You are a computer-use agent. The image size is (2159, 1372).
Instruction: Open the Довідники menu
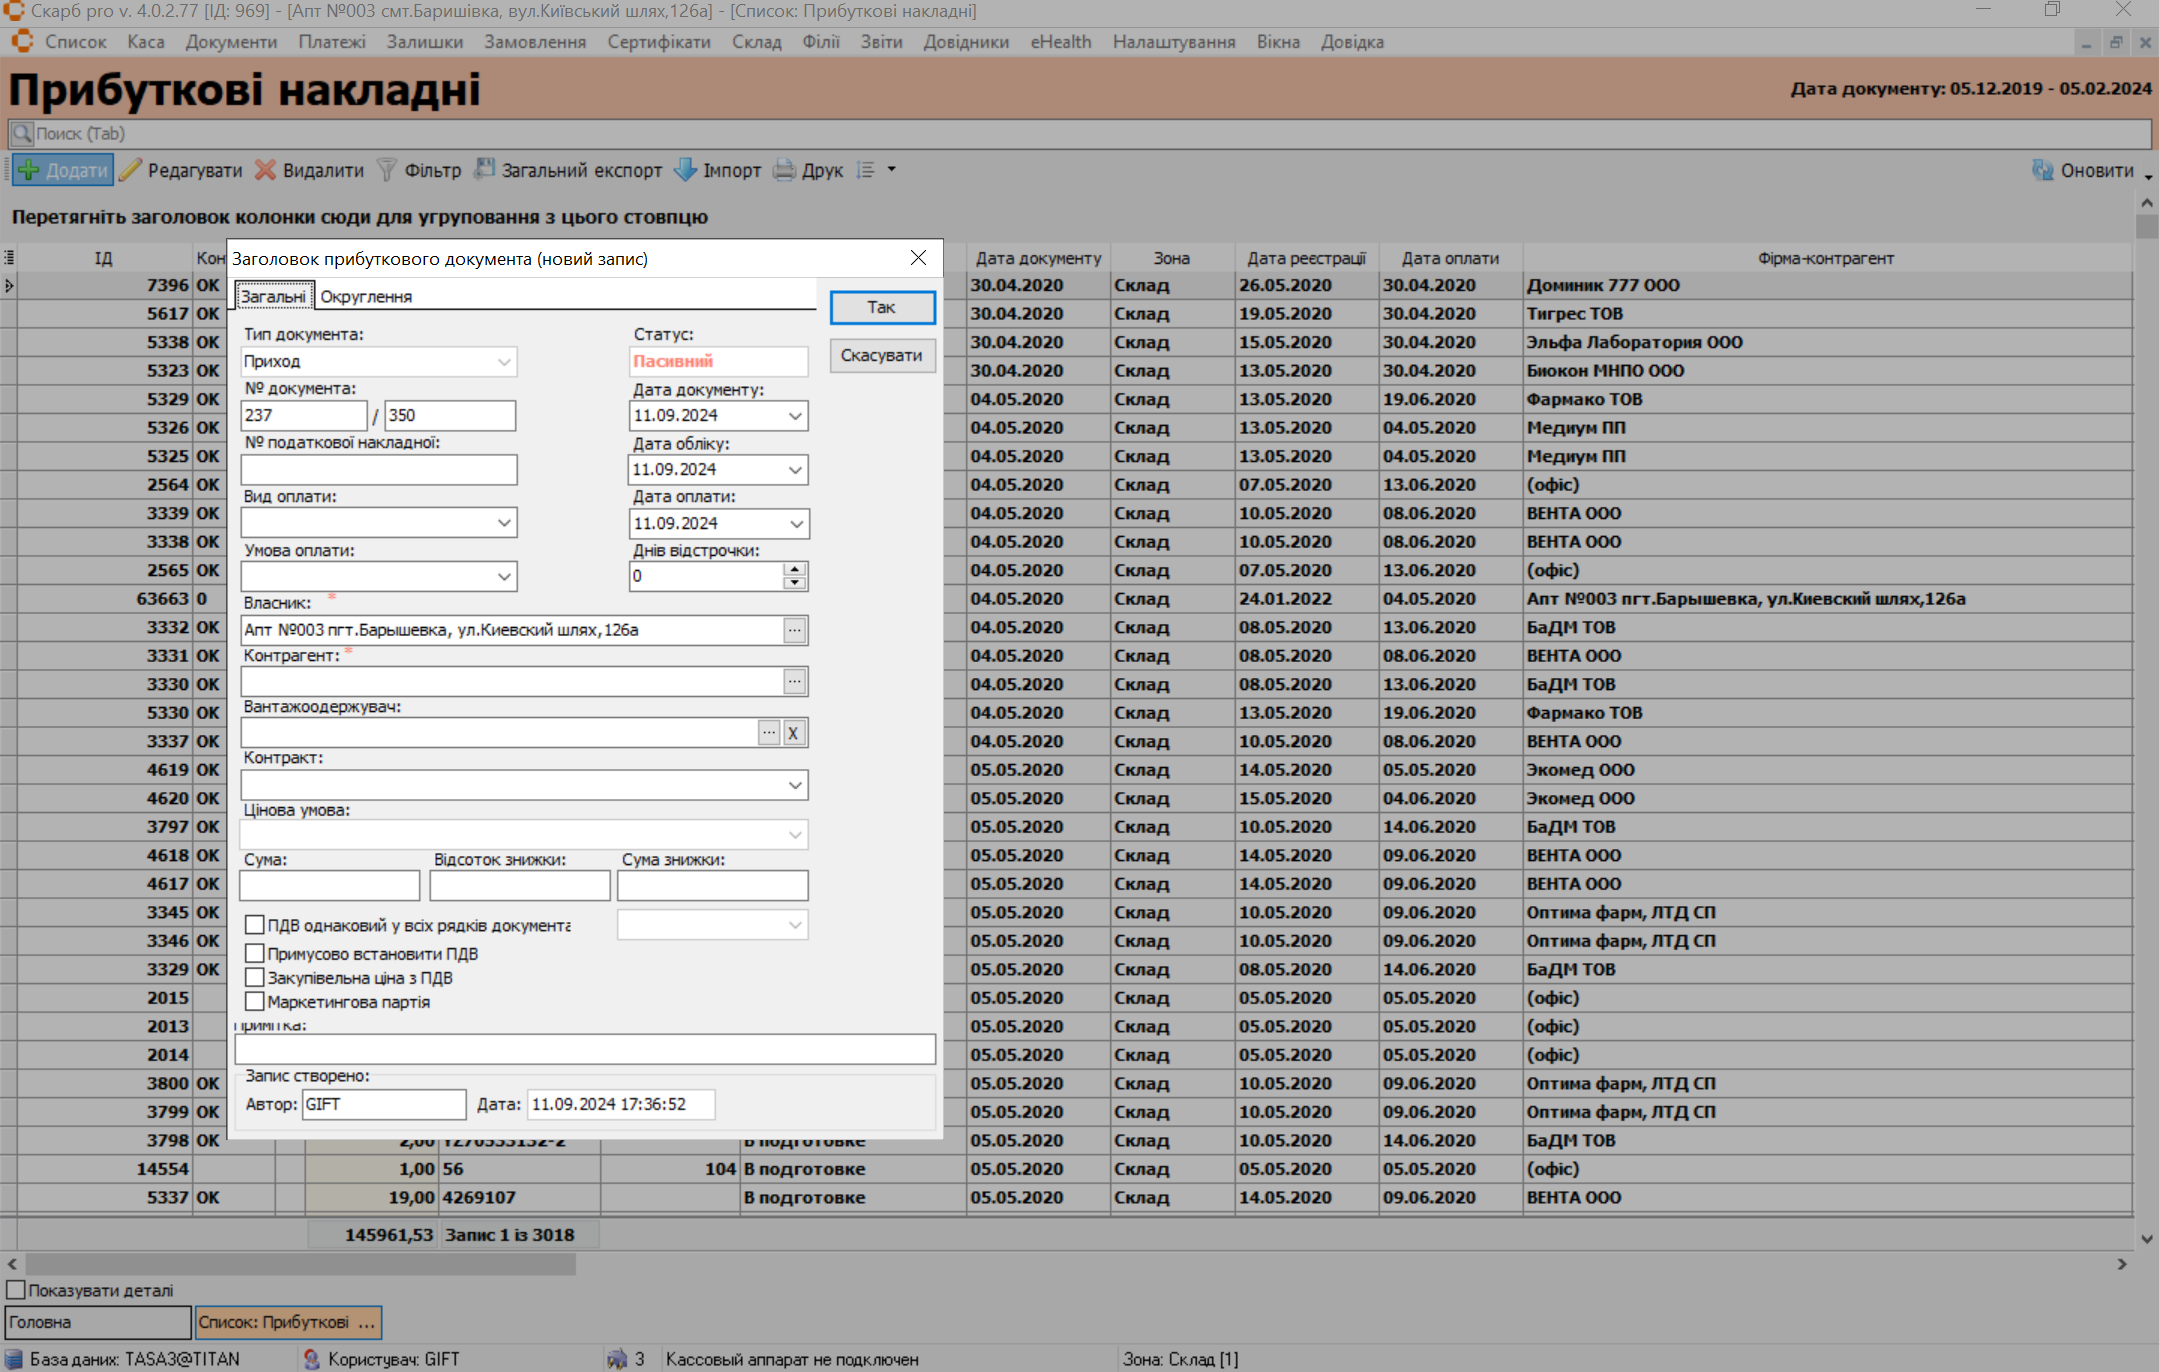965,42
